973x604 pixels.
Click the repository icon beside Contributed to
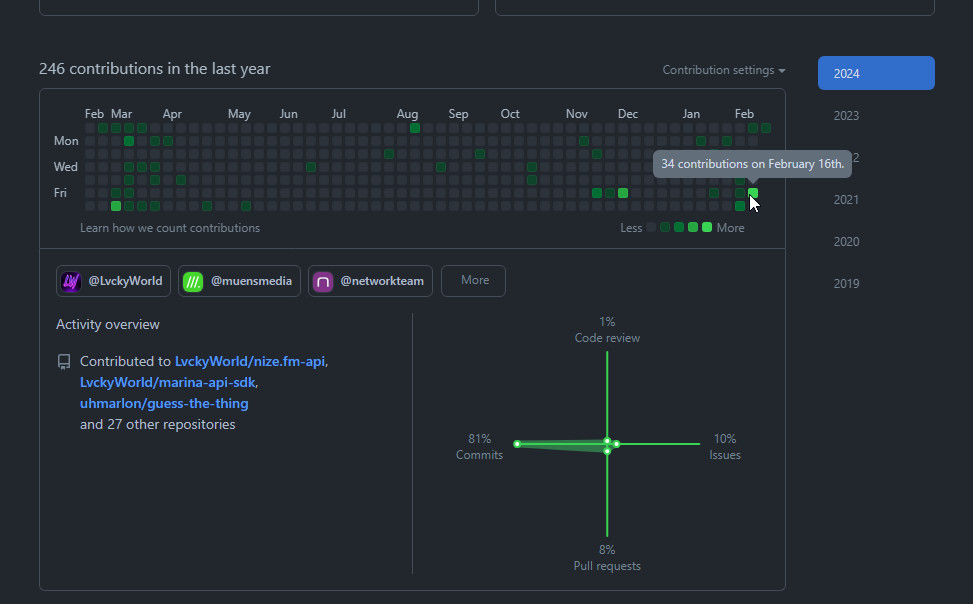pyautogui.click(x=64, y=362)
